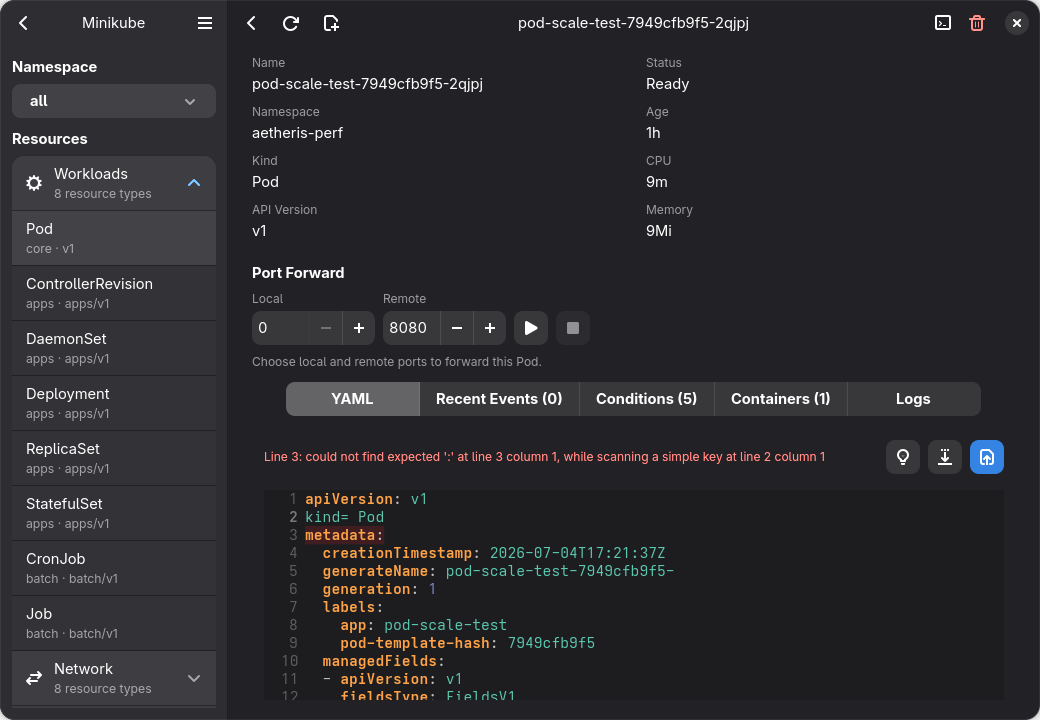
Task: Click the 'labels:' line in the YAML
Action: (353, 607)
